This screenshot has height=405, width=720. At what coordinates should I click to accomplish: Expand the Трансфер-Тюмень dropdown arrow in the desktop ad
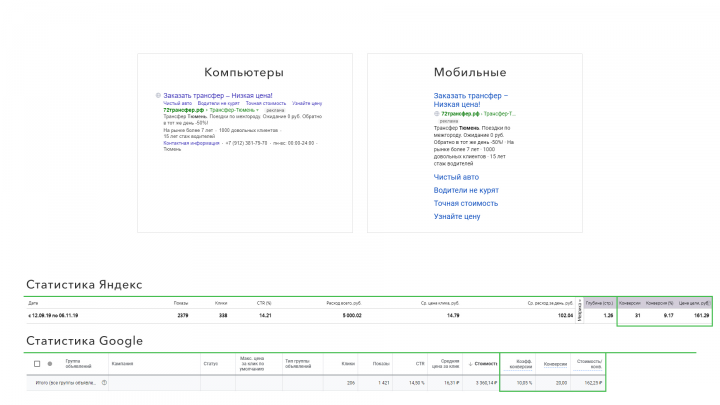pos(258,110)
